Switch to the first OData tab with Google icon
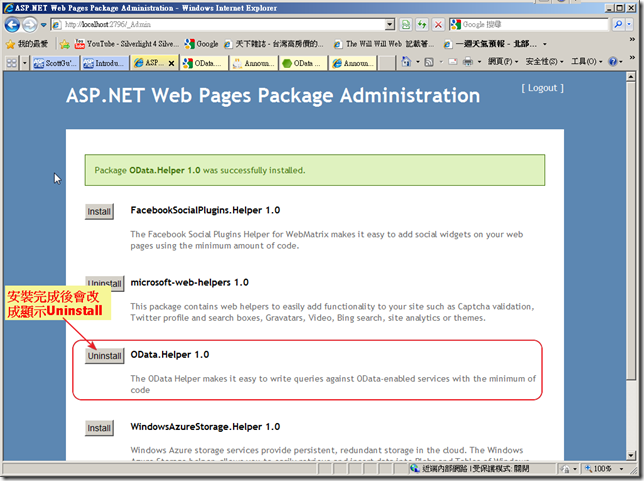 [204, 63]
